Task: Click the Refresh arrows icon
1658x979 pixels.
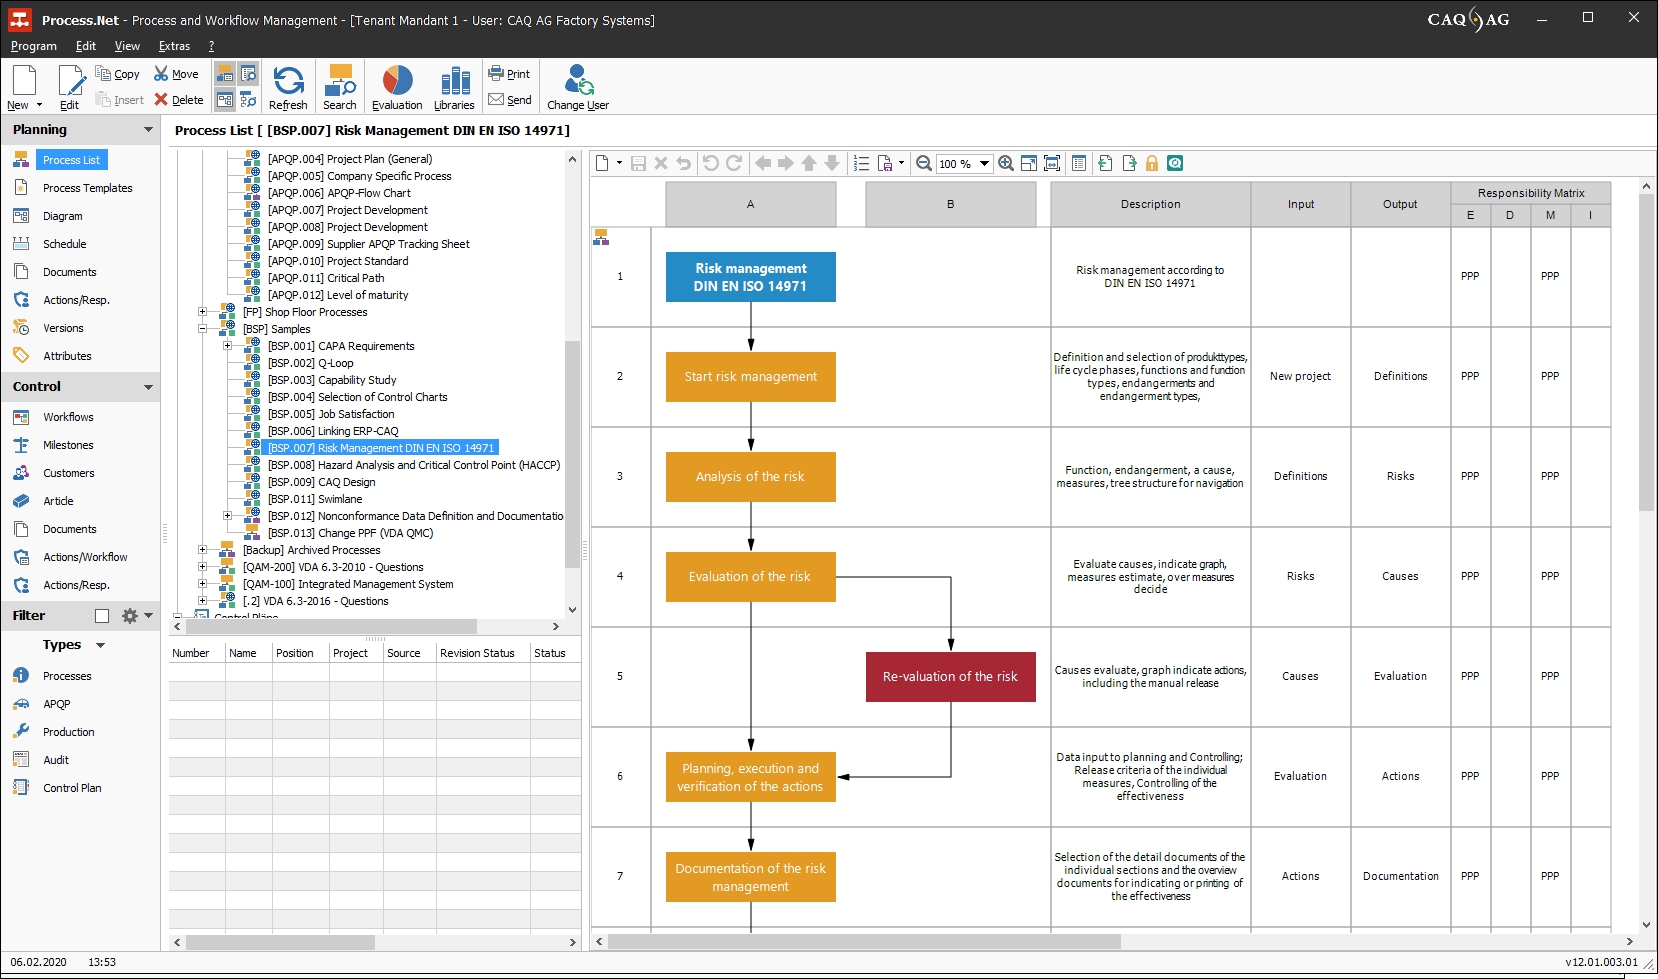Action: (288, 80)
